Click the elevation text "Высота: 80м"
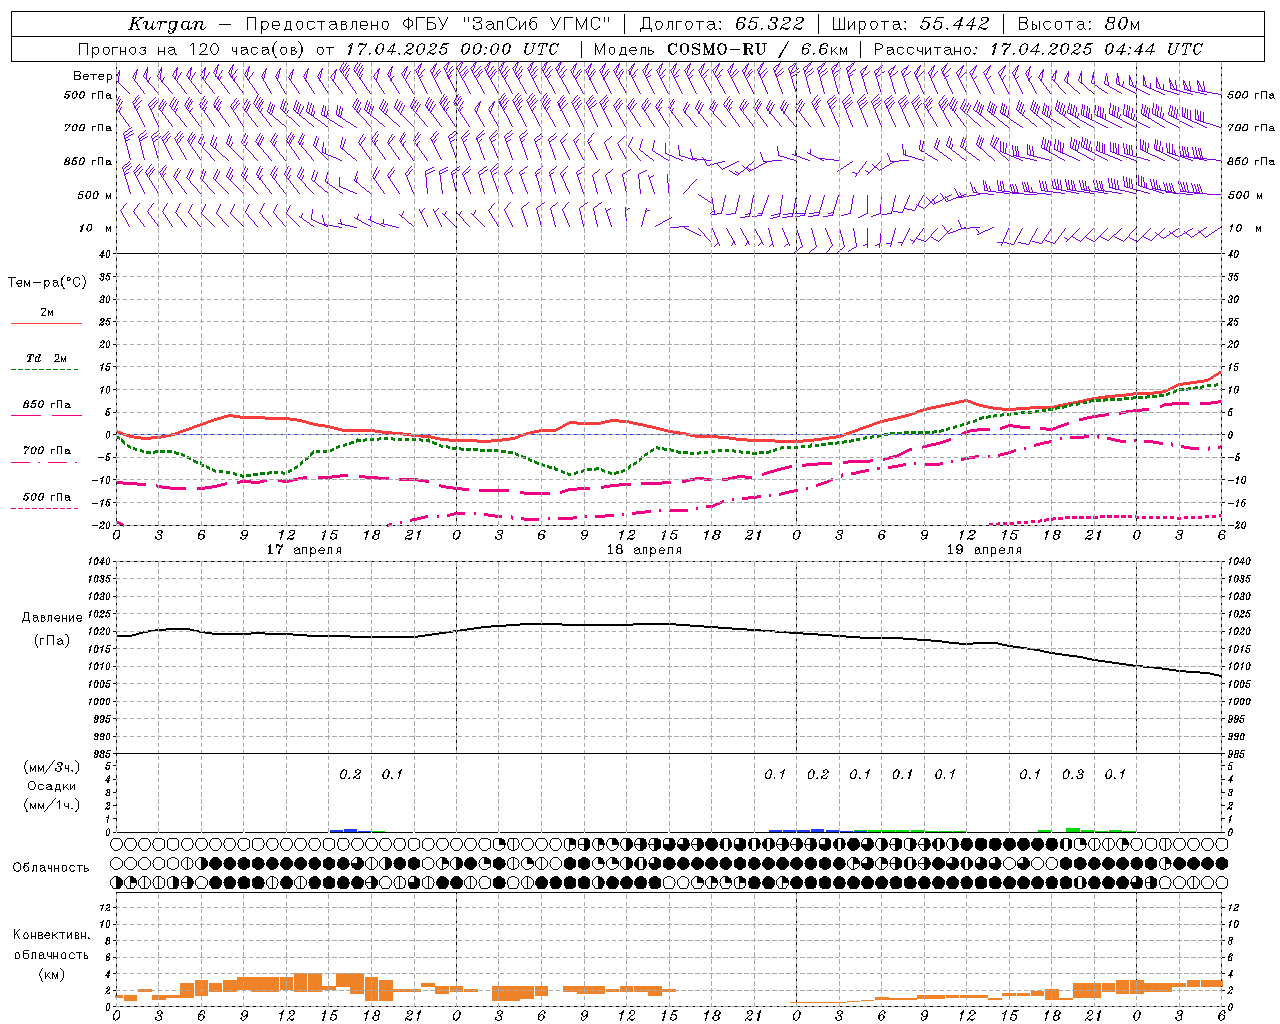The height and width of the screenshot is (1024, 1280). tap(1078, 24)
